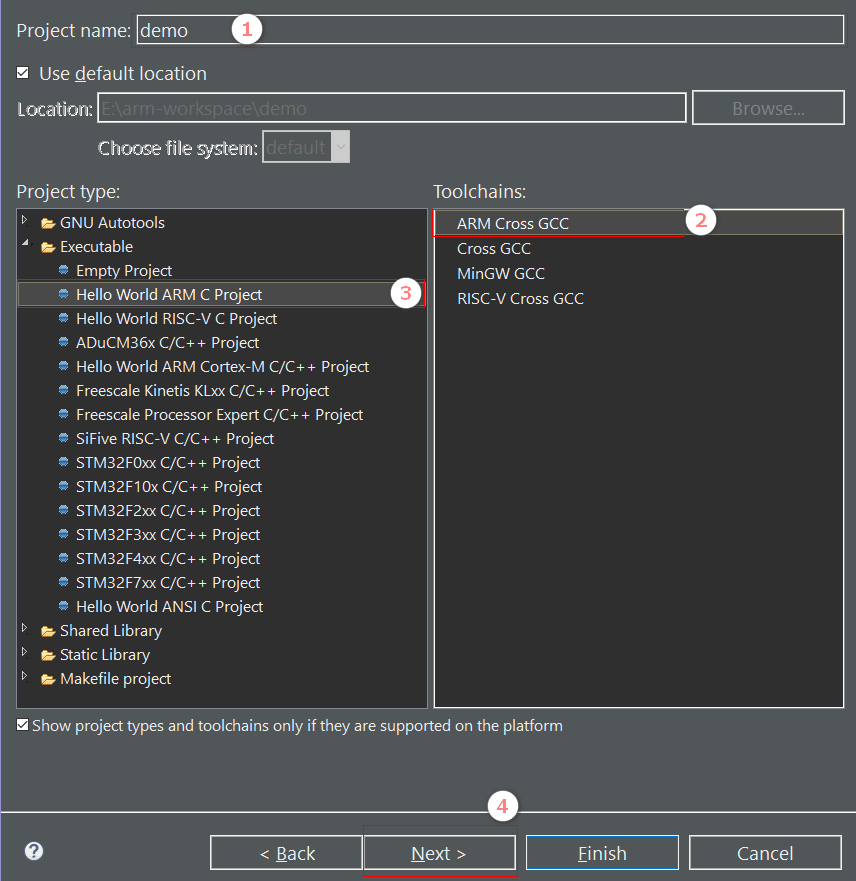856x881 pixels.
Task: Select Freescale Processor Expert C/C++ Project label
Action: click(220, 415)
